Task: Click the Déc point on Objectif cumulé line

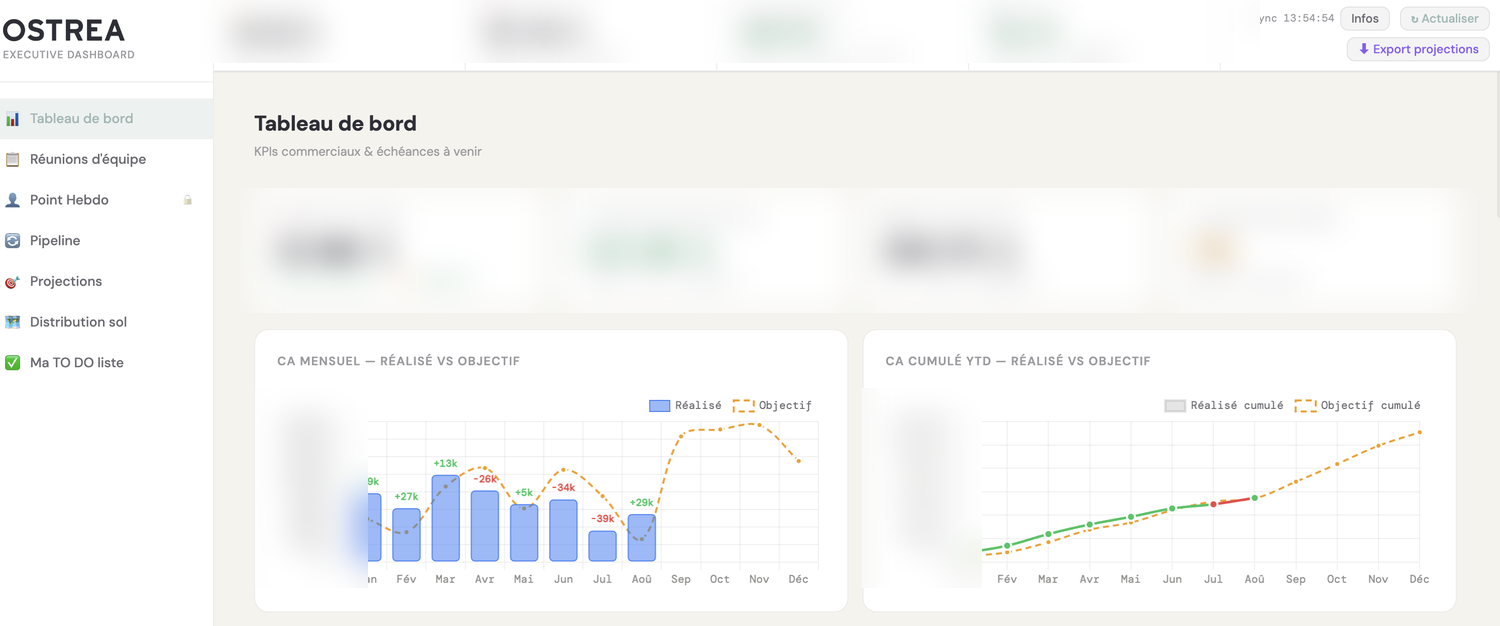Action: 1419,433
